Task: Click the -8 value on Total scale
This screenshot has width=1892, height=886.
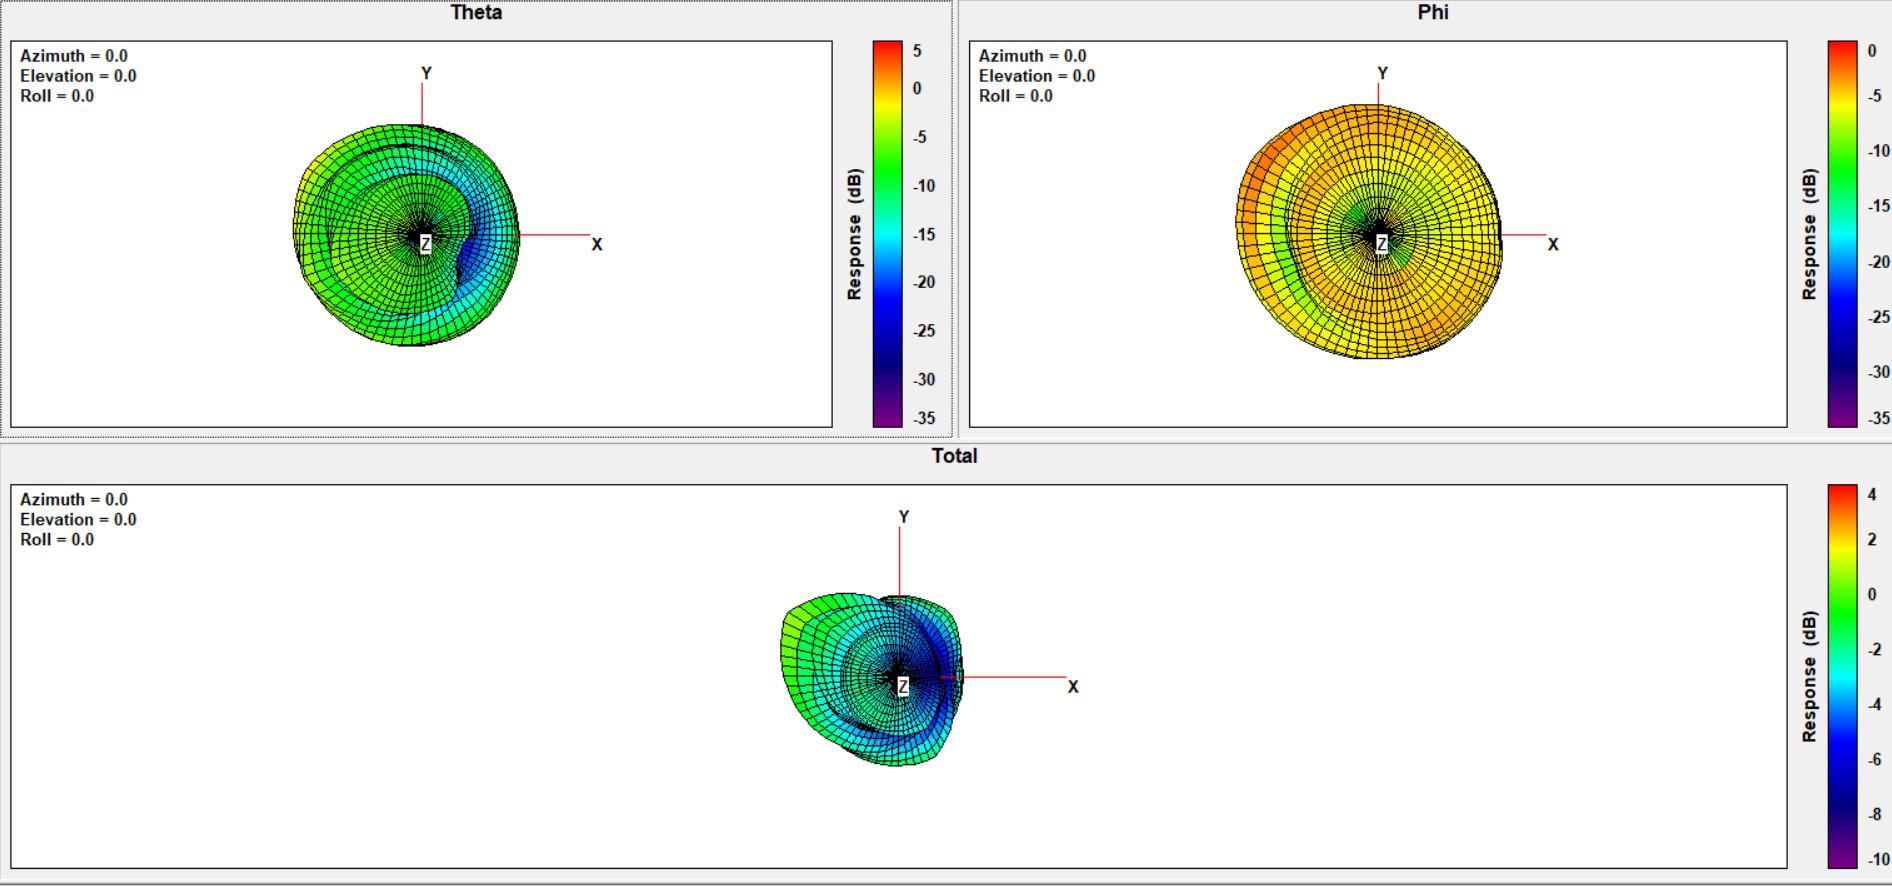Action: [1875, 815]
